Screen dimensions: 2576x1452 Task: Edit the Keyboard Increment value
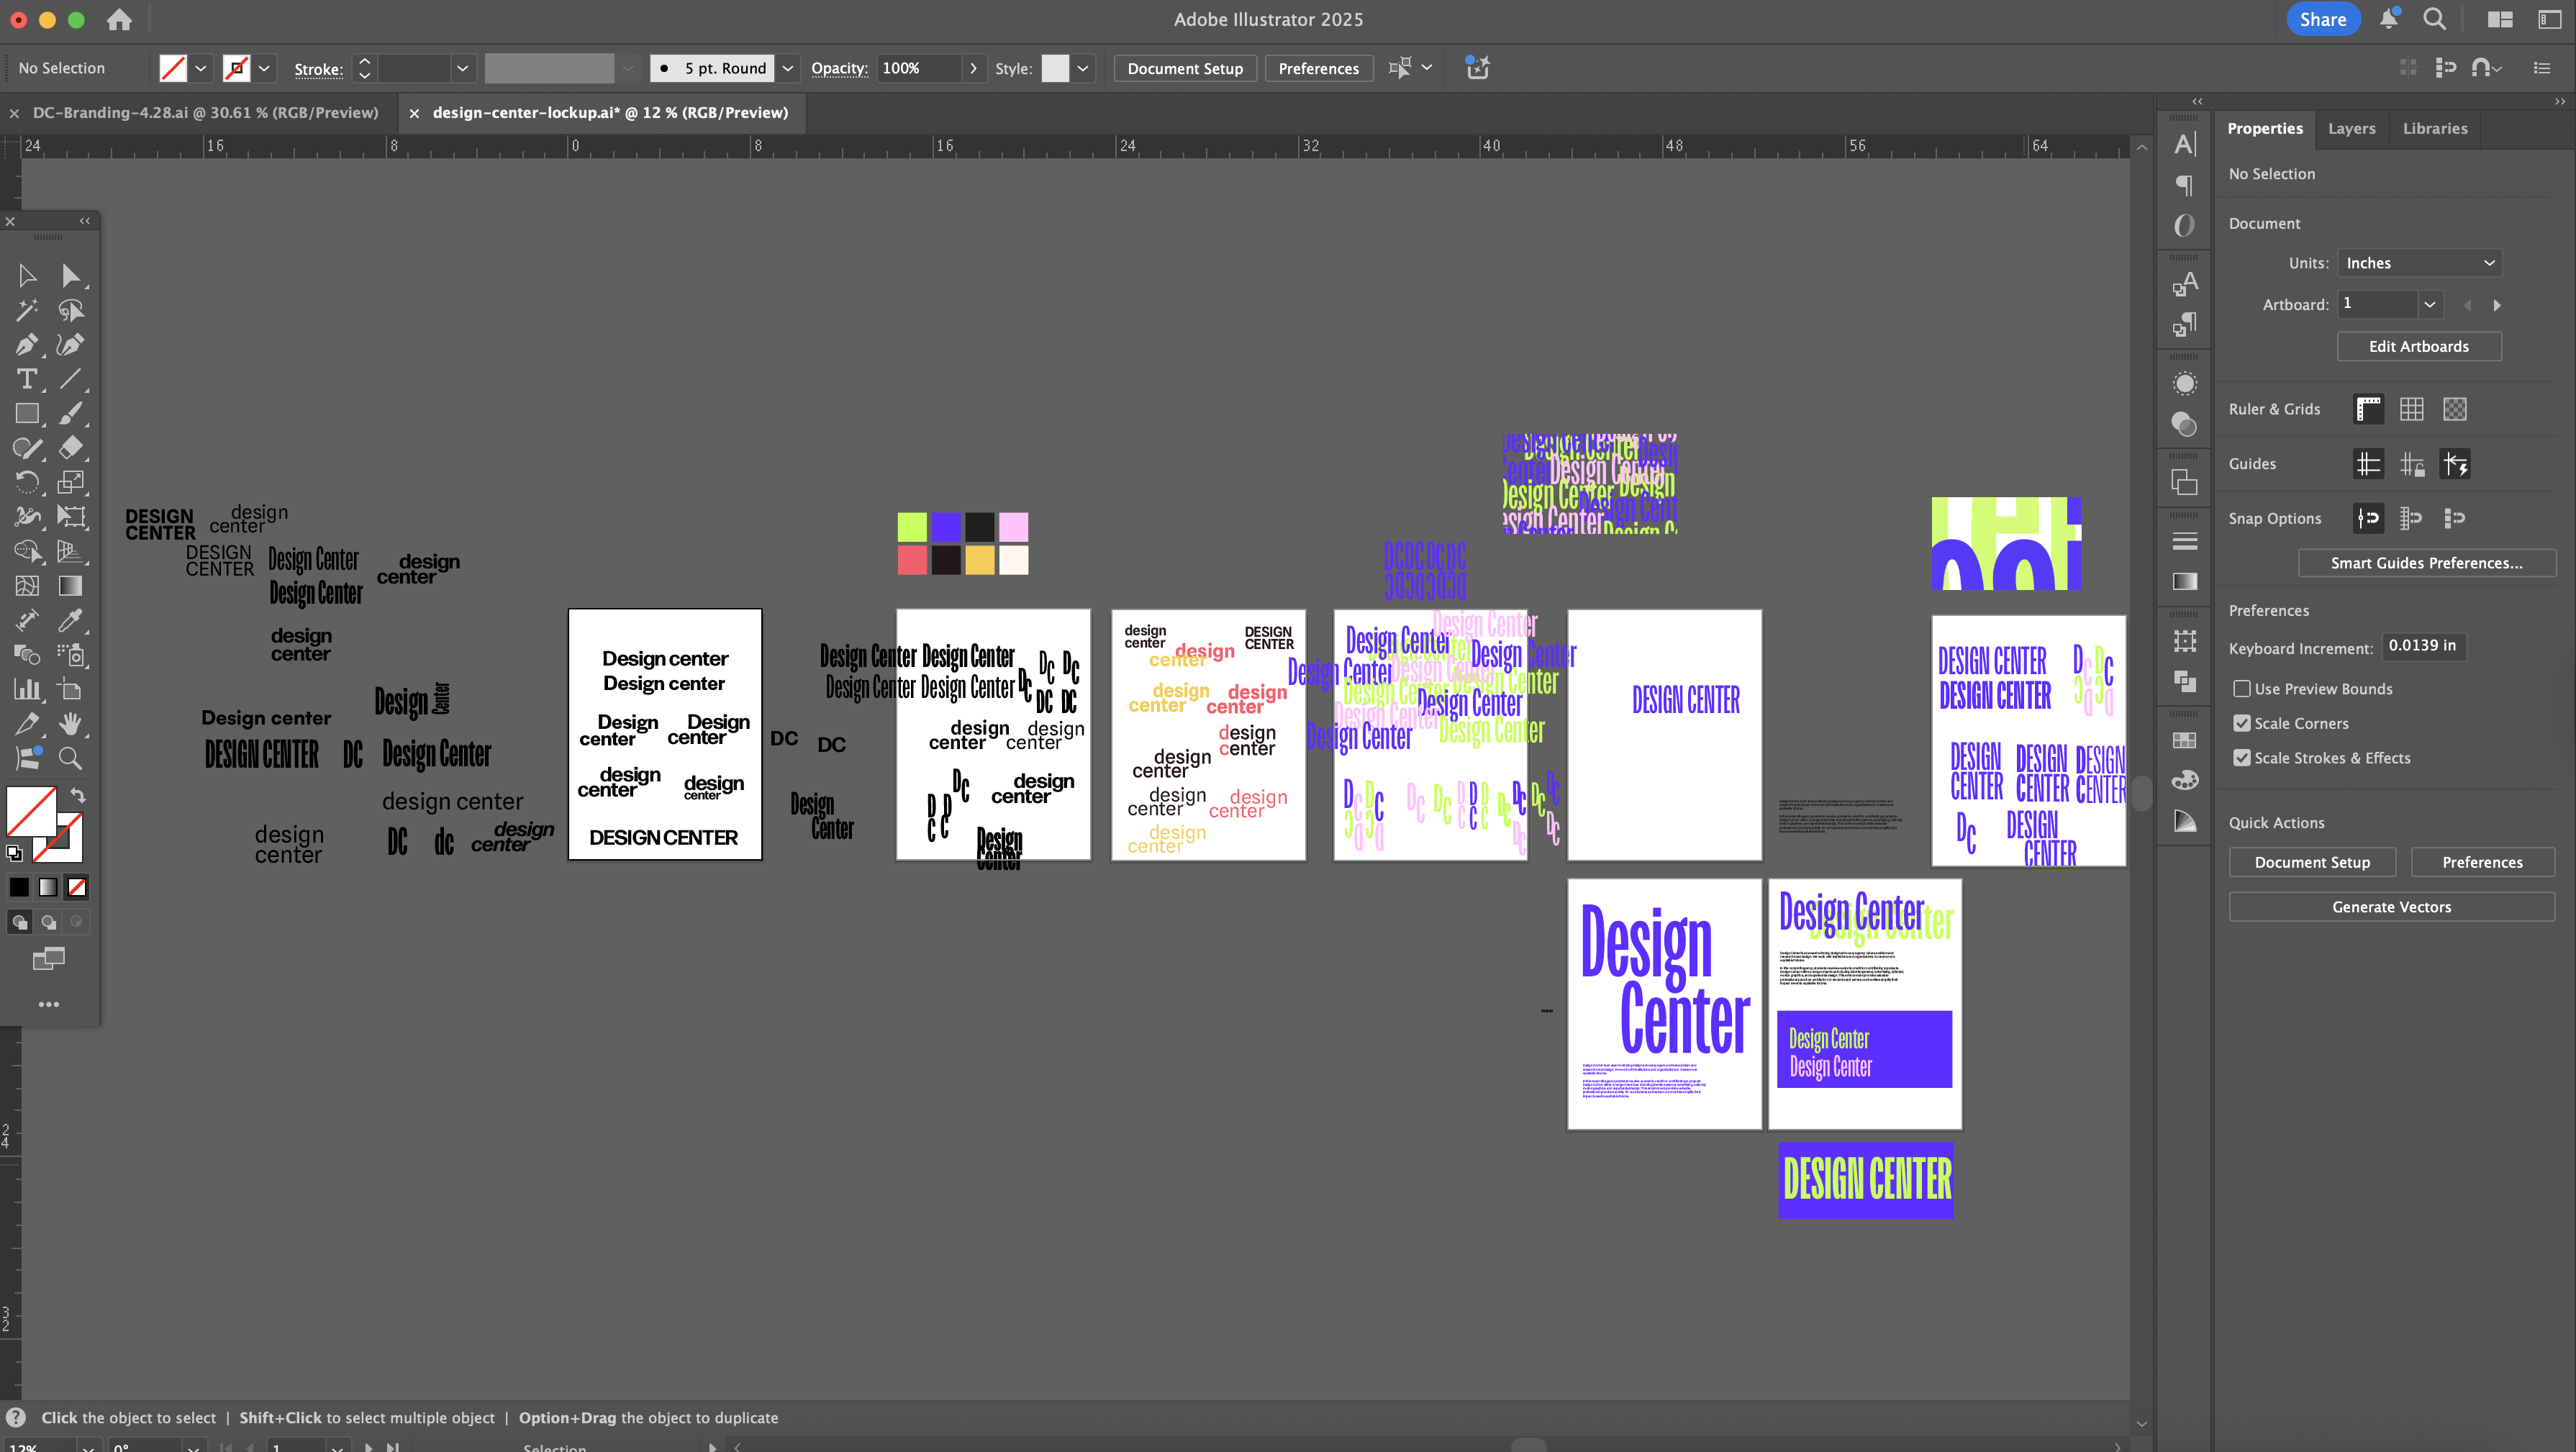[2422, 646]
